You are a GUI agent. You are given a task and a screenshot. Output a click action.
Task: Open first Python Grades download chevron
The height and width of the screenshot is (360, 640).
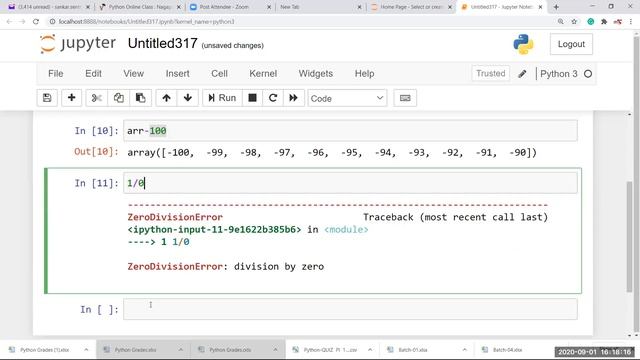[x=86, y=350]
